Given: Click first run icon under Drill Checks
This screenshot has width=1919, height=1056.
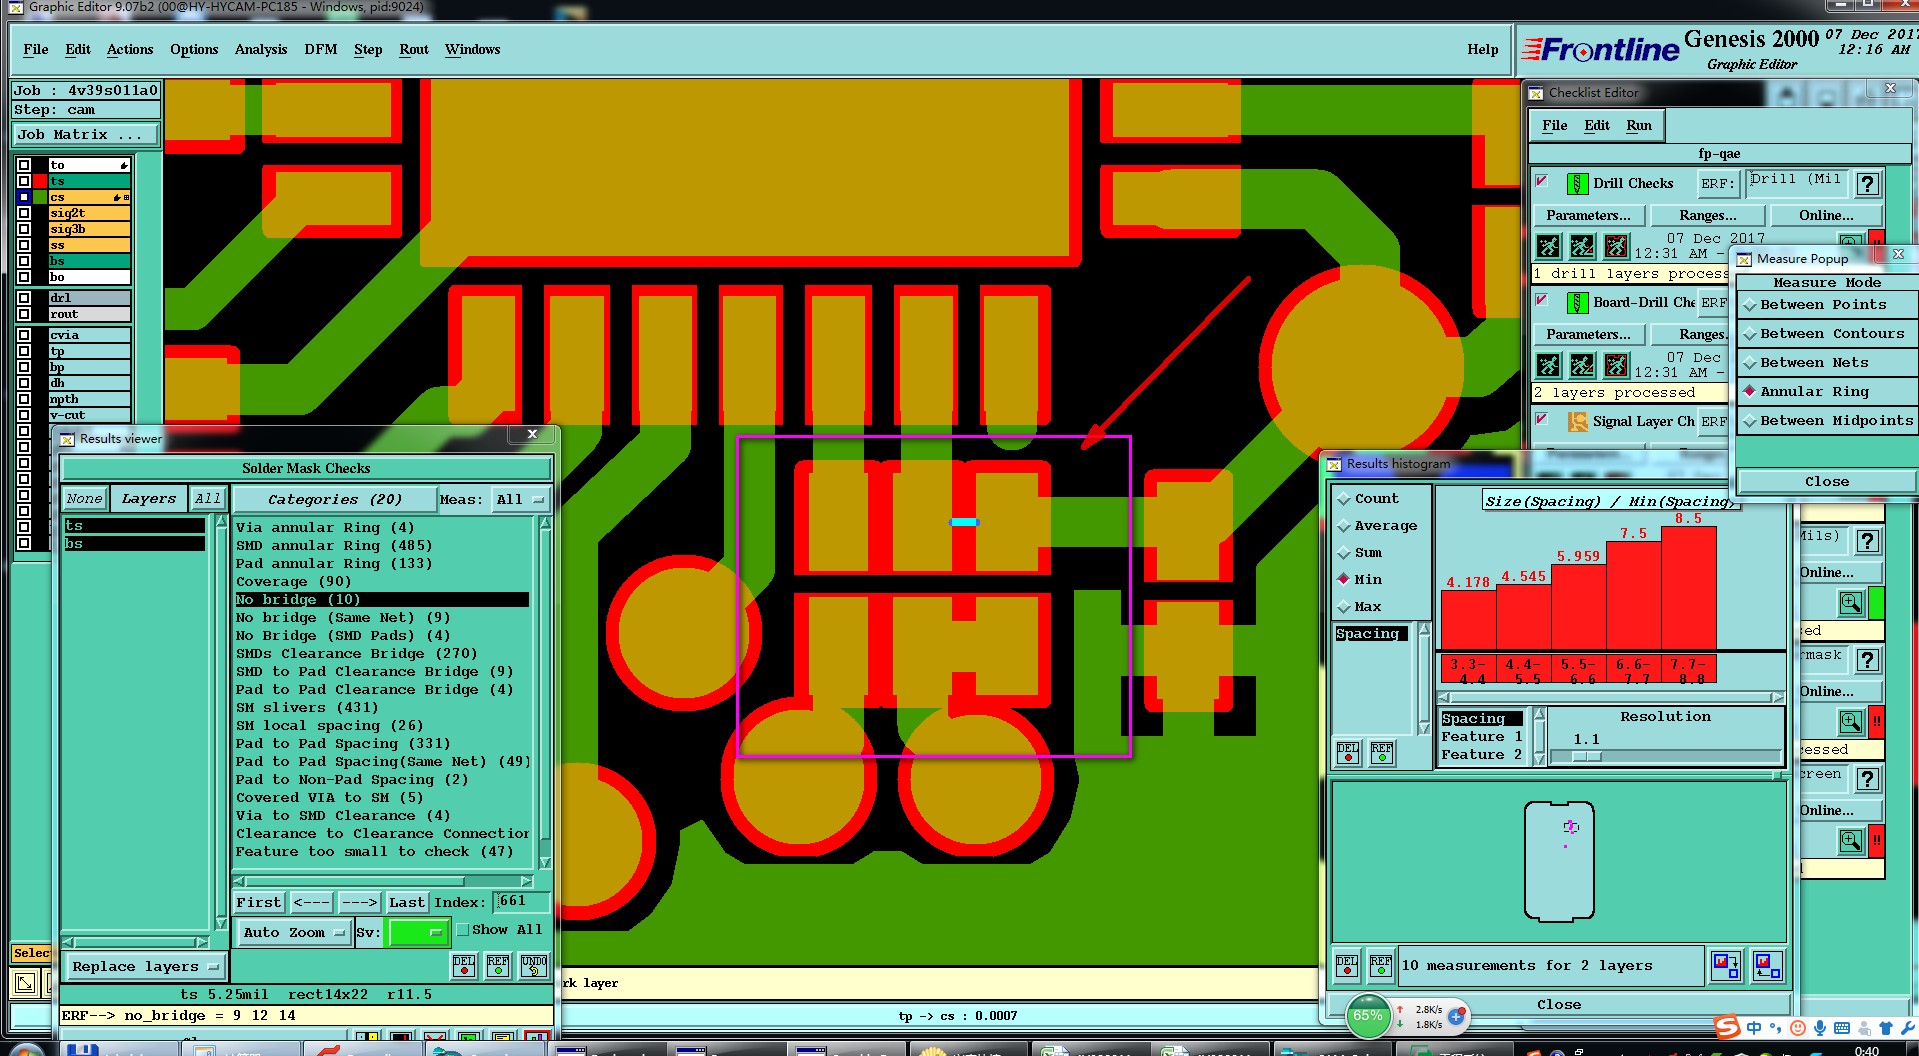Looking at the screenshot, I should click(1548, 246).
